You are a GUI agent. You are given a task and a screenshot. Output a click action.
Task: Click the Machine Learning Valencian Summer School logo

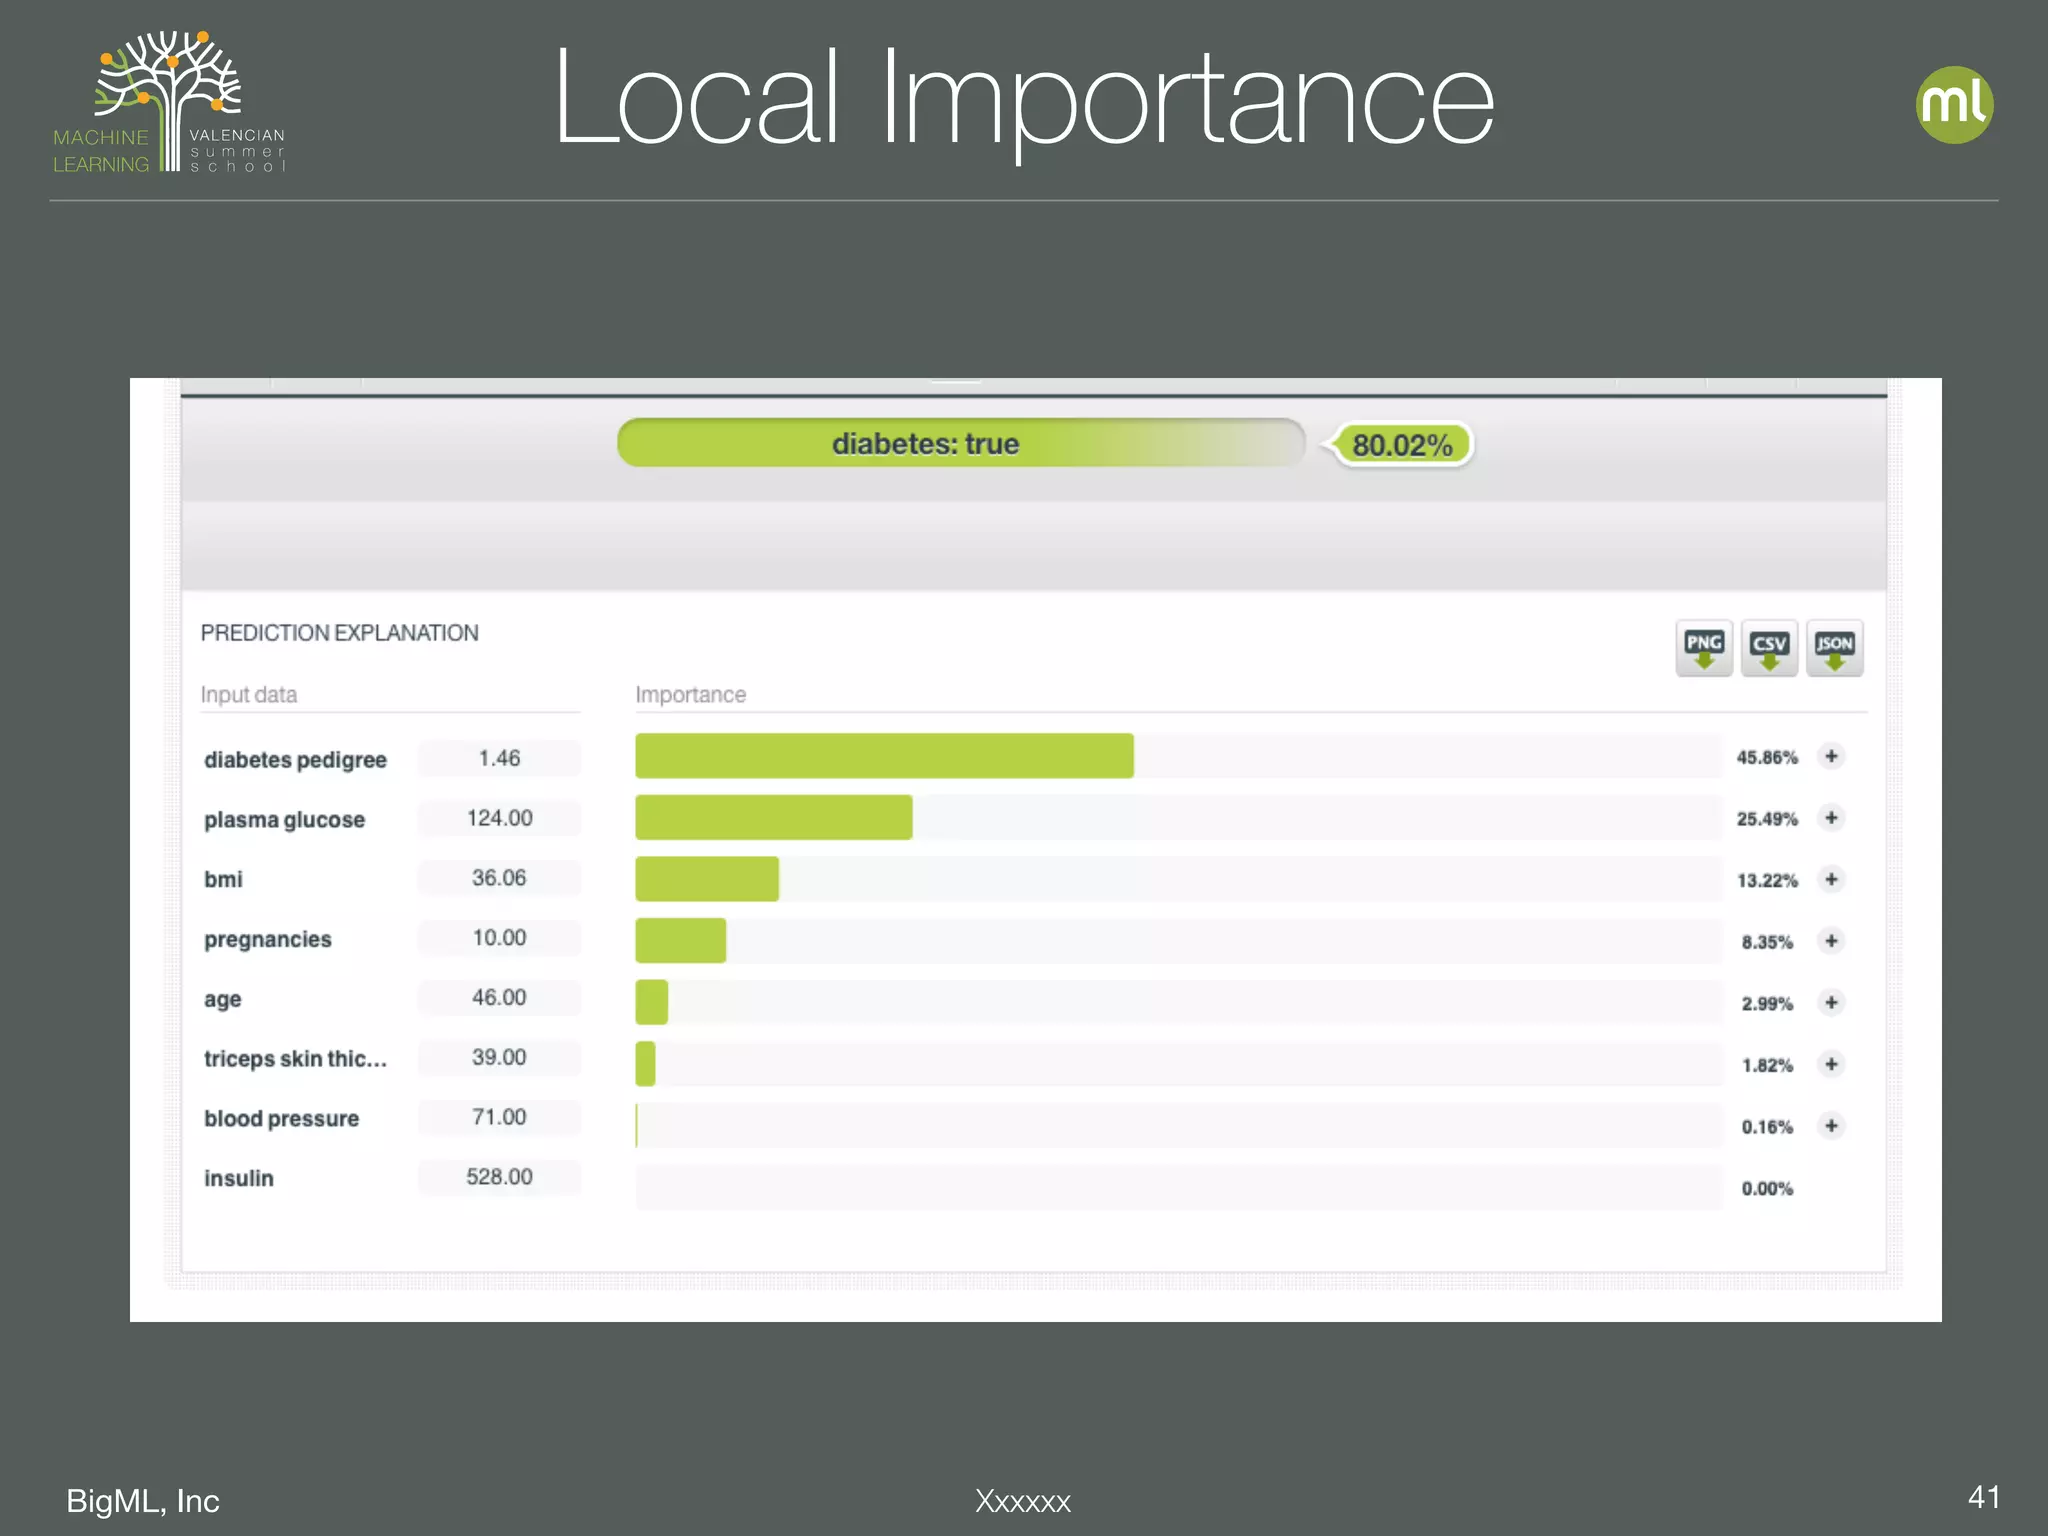(x=170, y=102)
